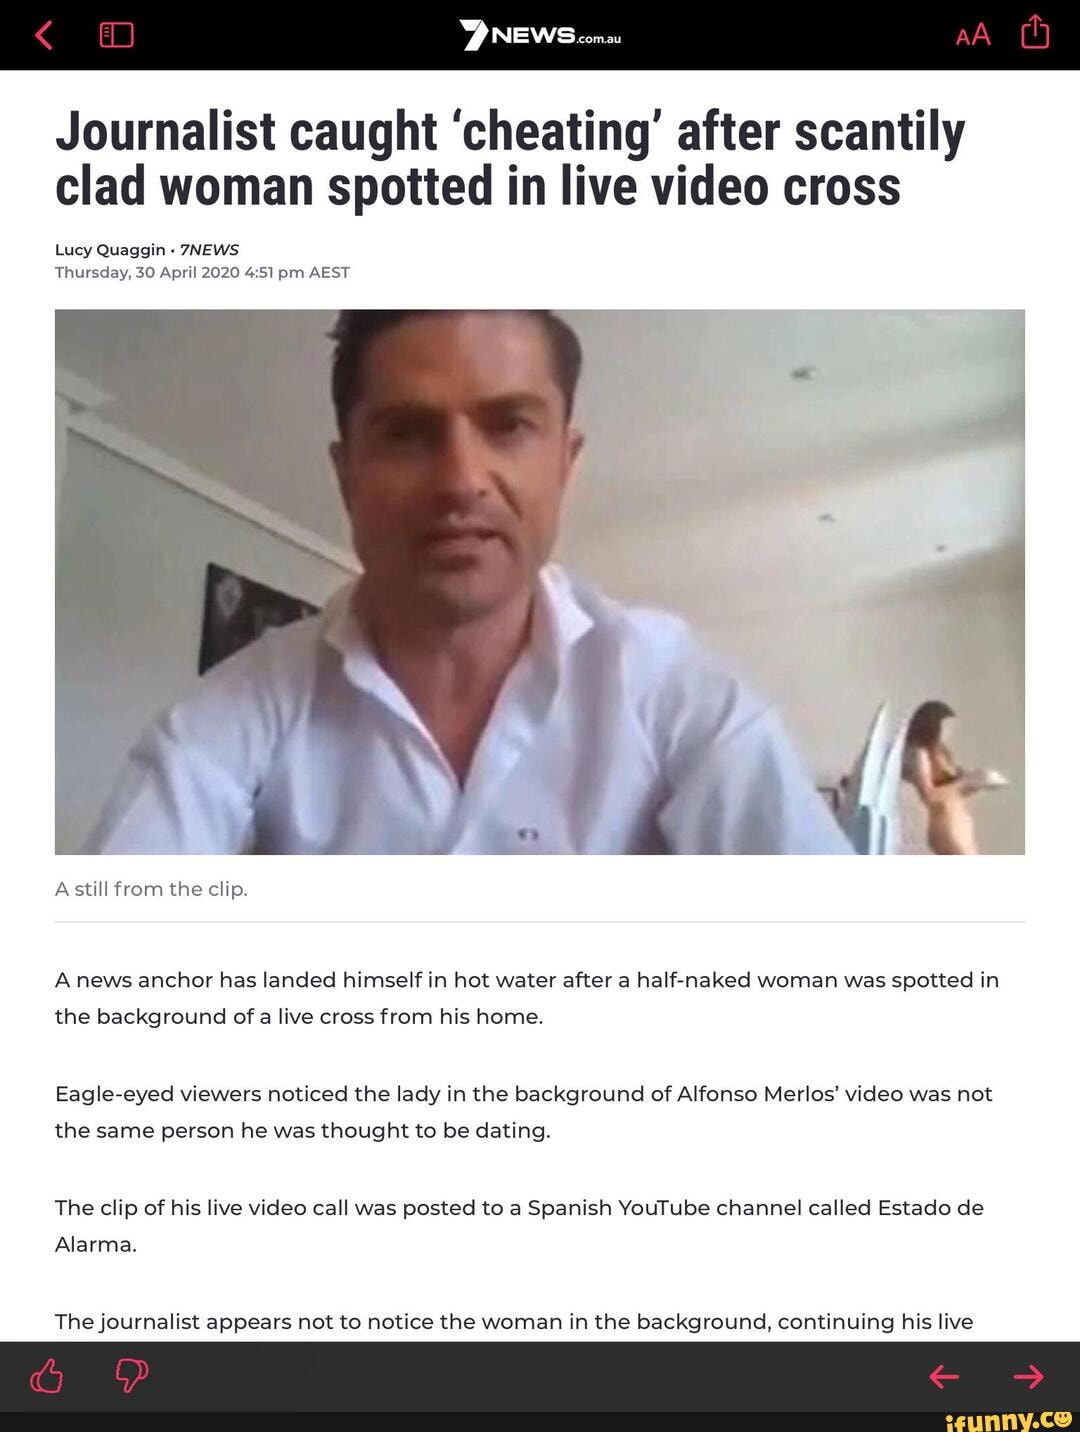Screen dimensions: 1080x1432
Task: Click the opening paragraph about news anchor
Action: [527, 998]
